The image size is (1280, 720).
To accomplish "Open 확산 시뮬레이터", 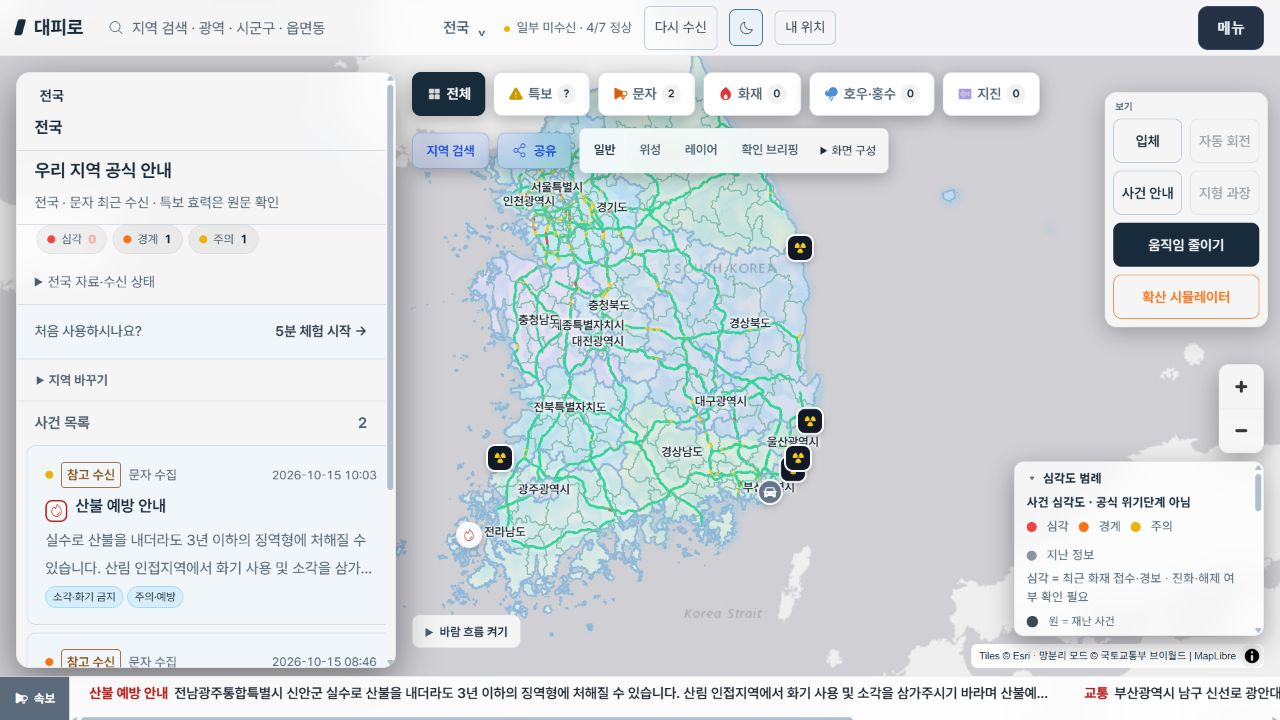I will [x=1186, y=297].
